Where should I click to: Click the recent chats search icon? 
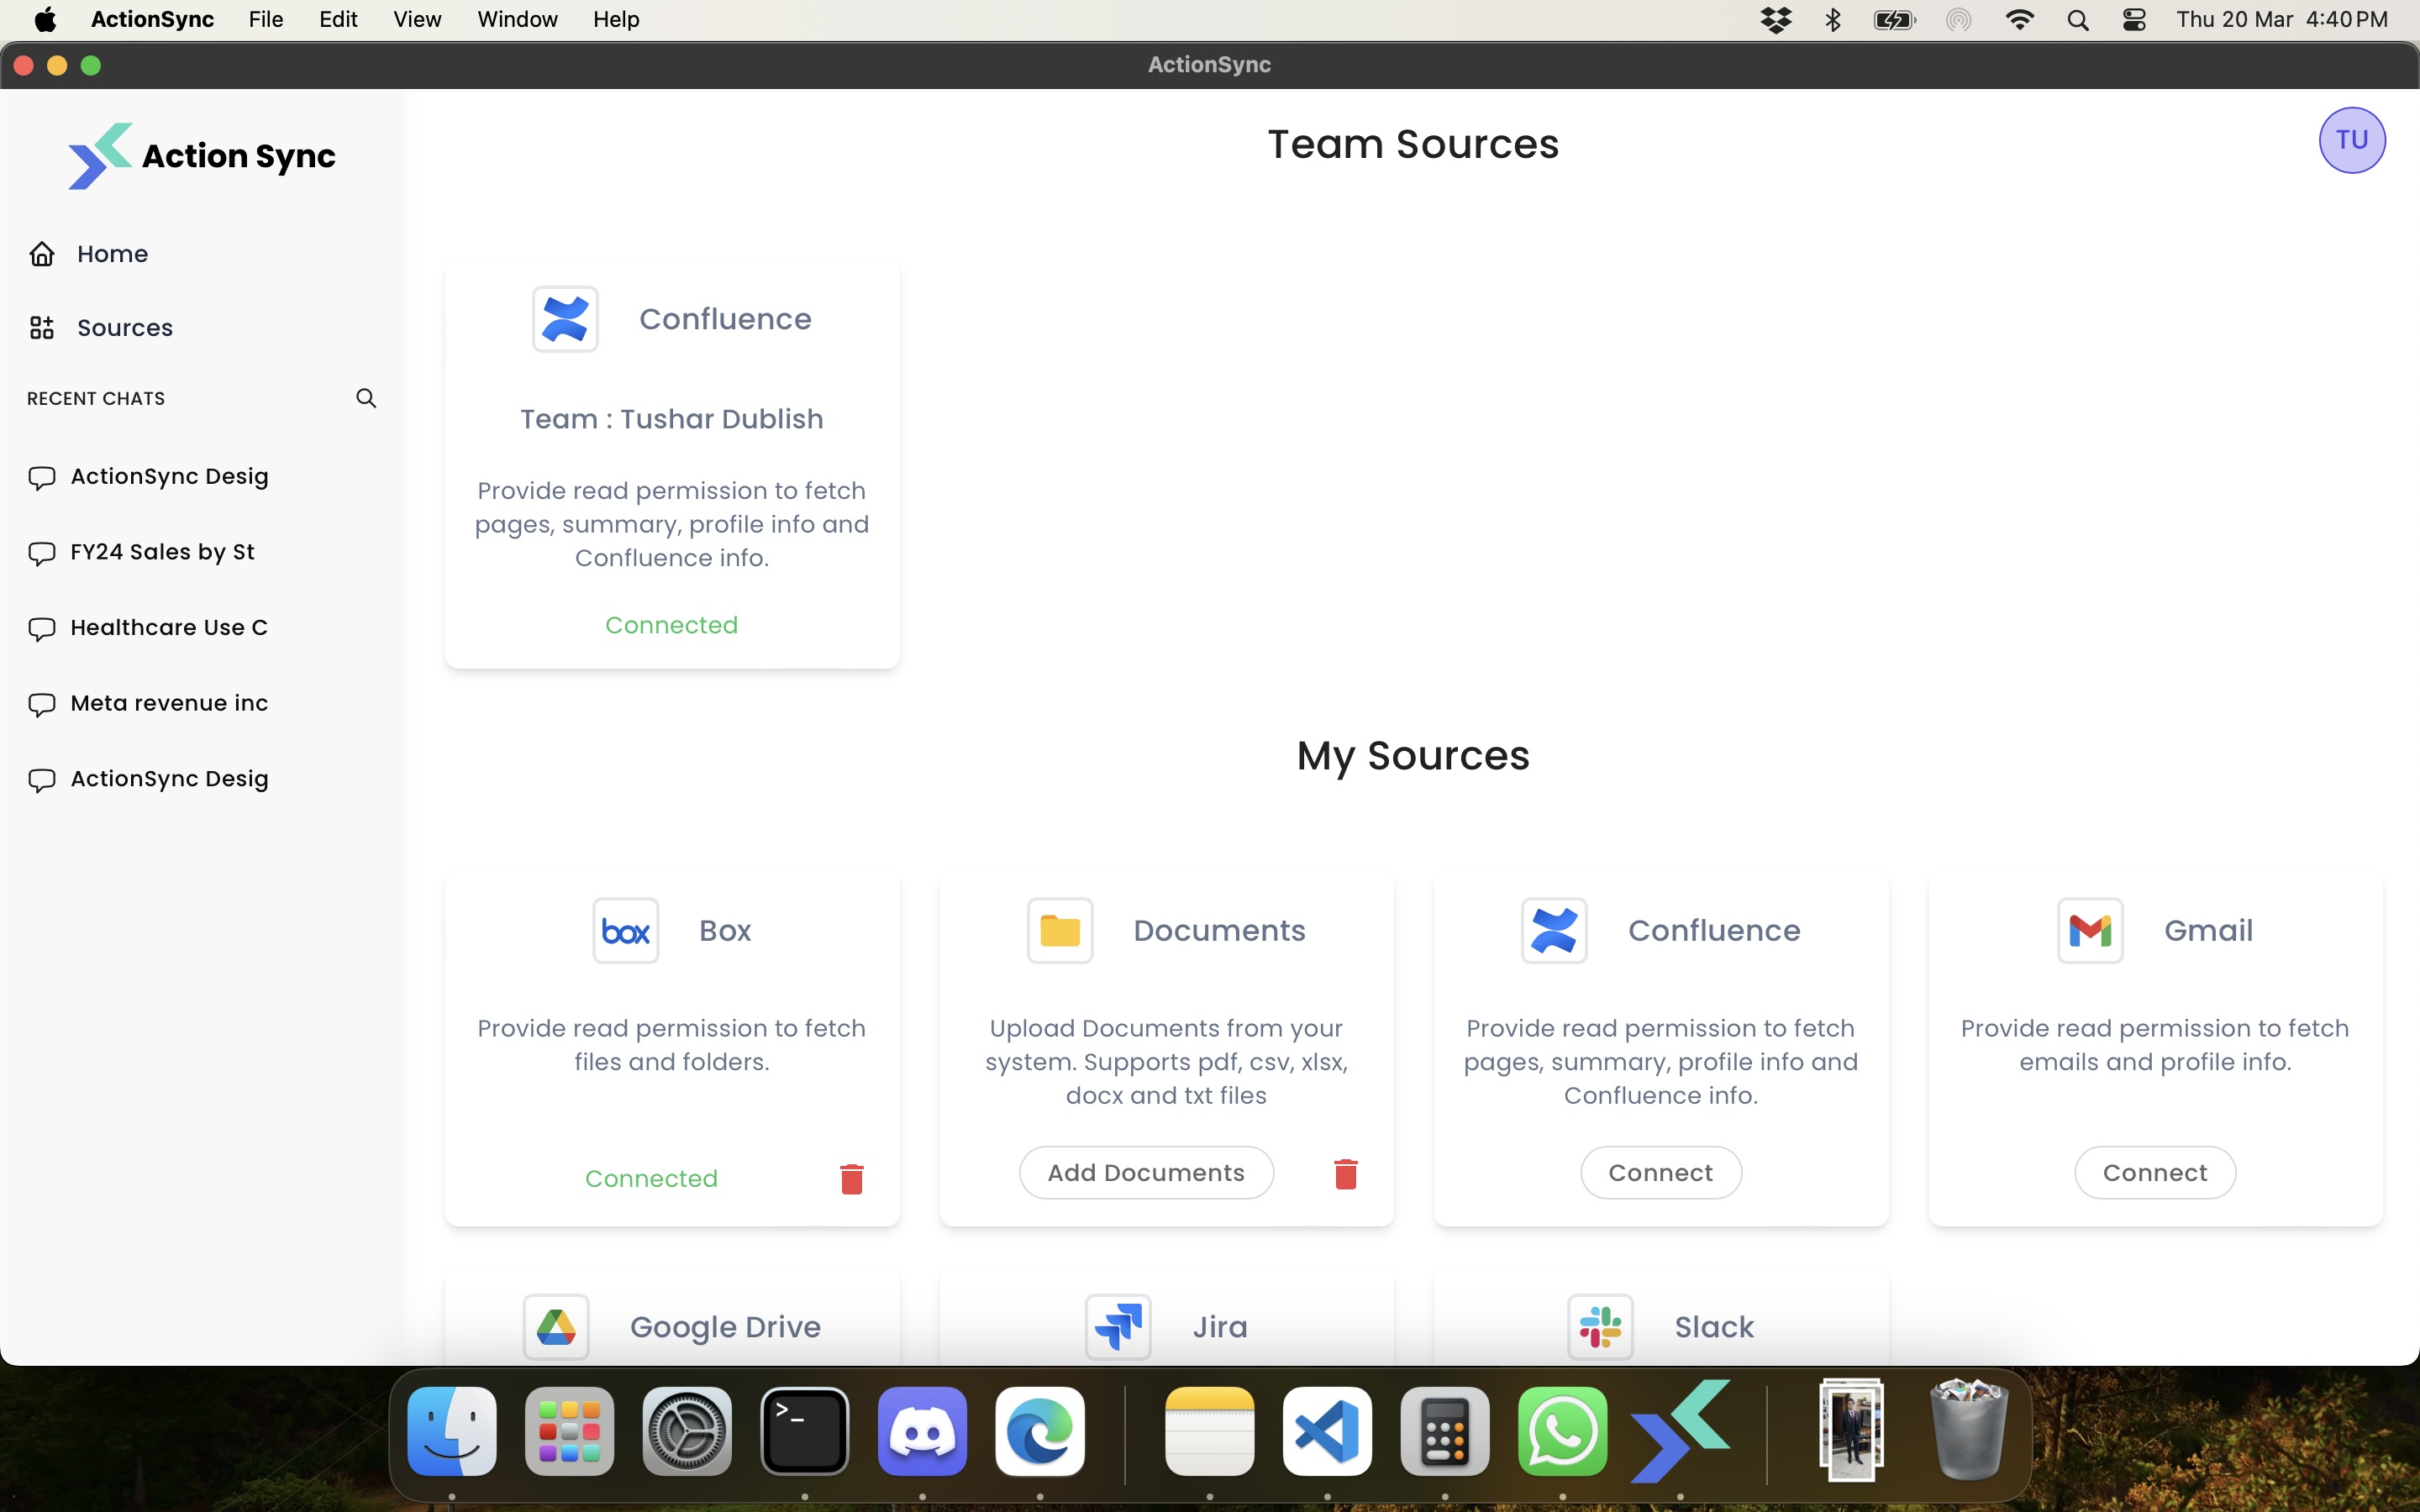[366, 398]
